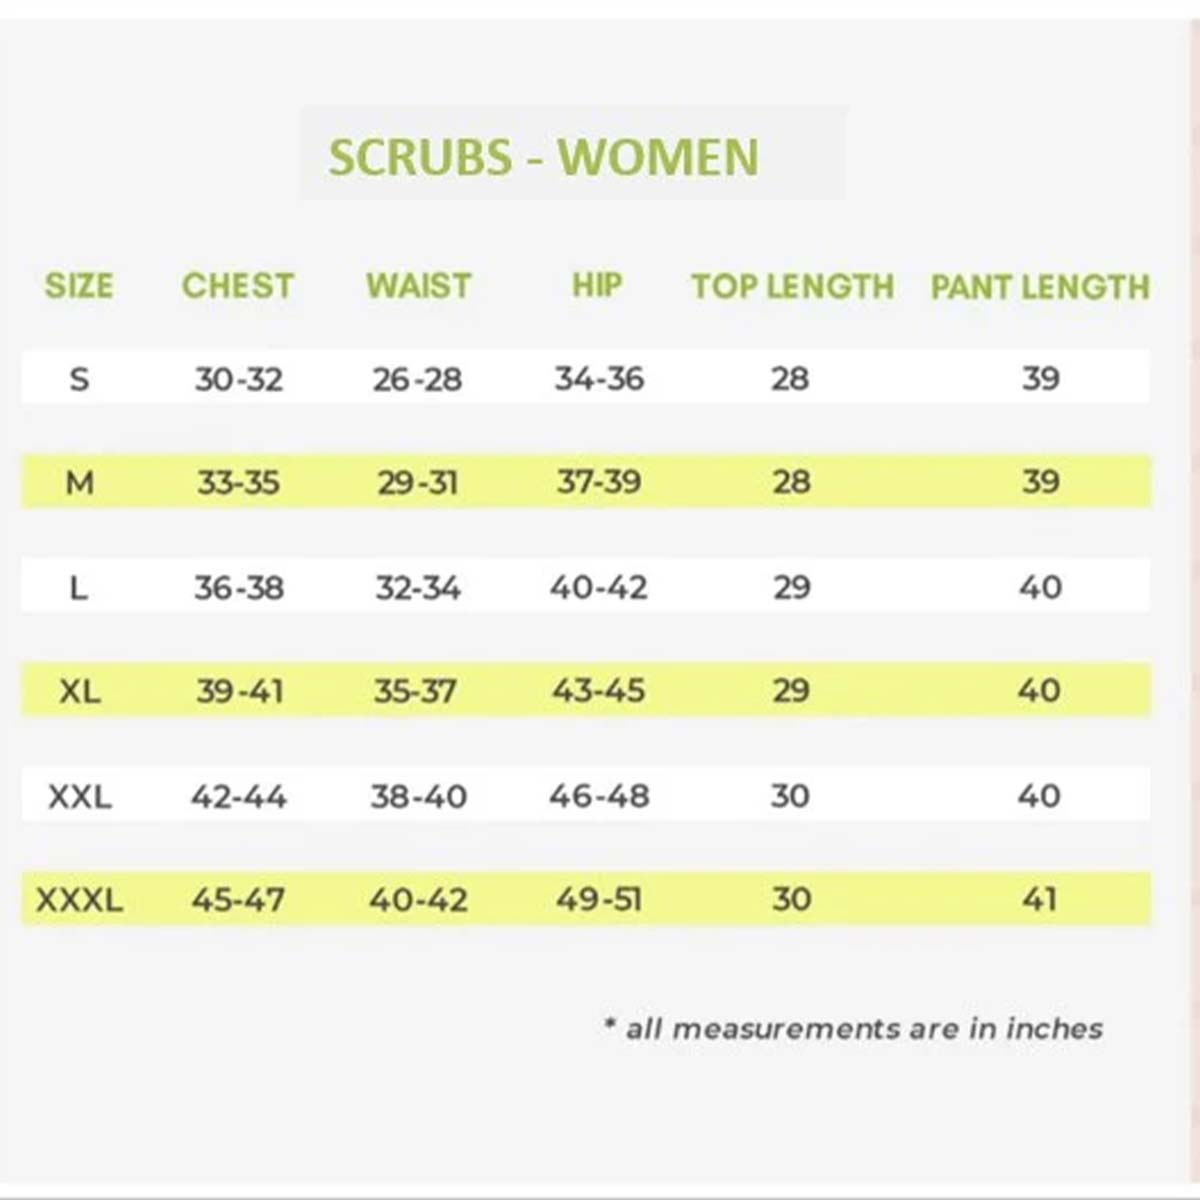1200x1200 pixels.
Task: Select the CHEST column header
Action: [238, 286]
